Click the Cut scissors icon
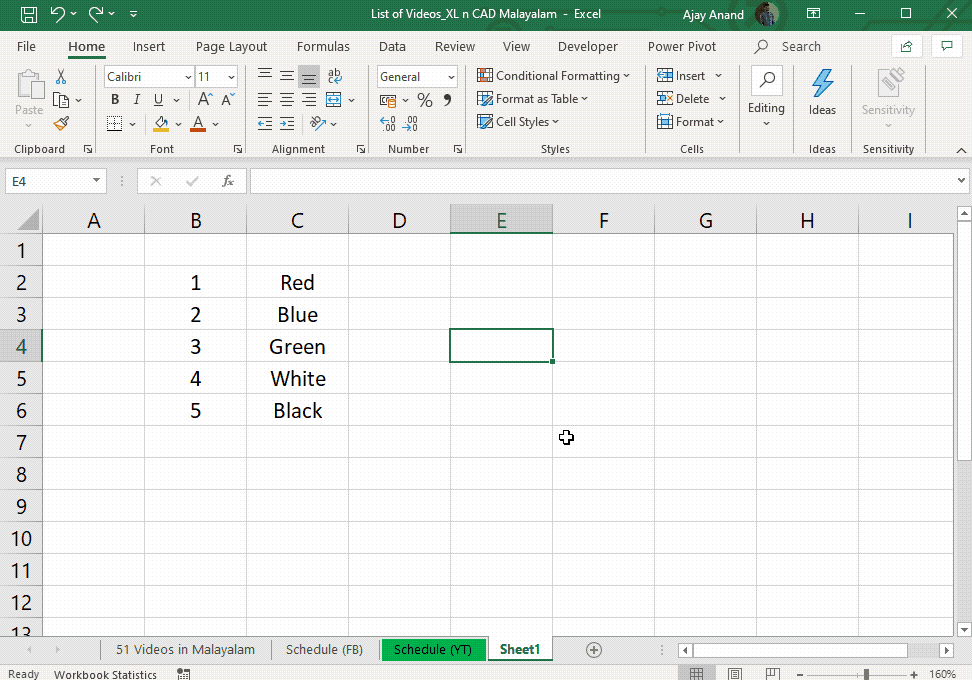The height and width of the screenshot is (680, 972). click(x=61, y=76)
